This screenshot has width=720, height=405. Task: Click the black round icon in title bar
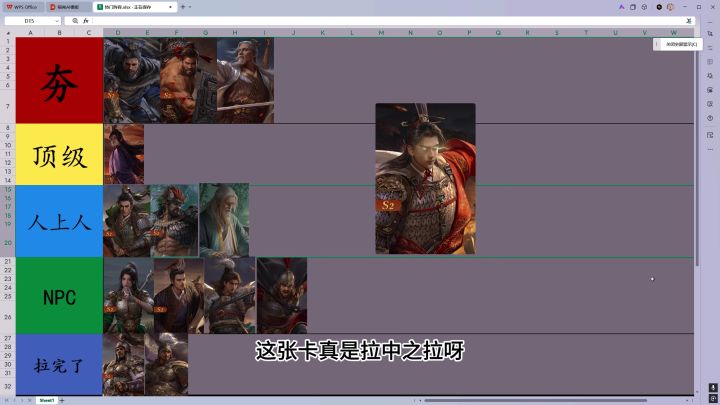[659, 7]
